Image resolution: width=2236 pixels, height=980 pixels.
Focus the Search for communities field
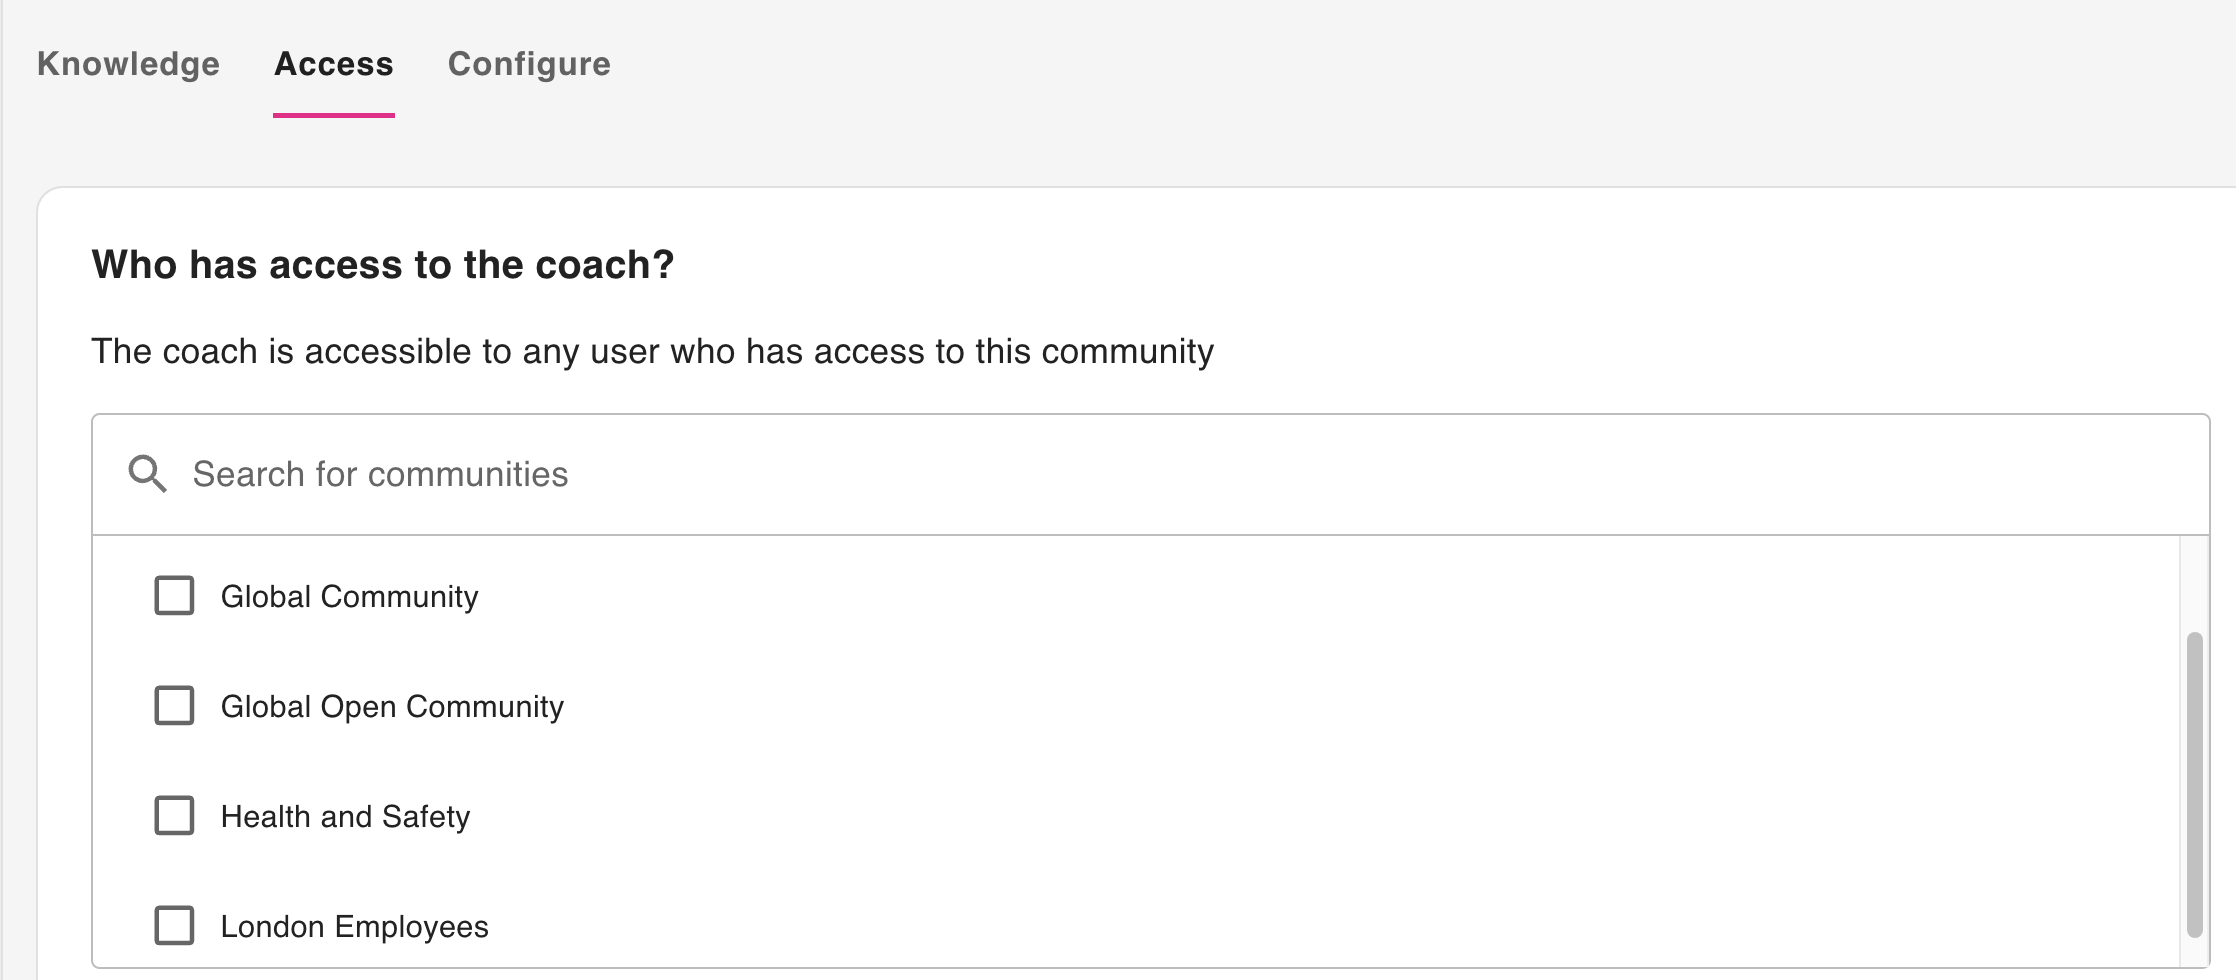pos(380,474)
